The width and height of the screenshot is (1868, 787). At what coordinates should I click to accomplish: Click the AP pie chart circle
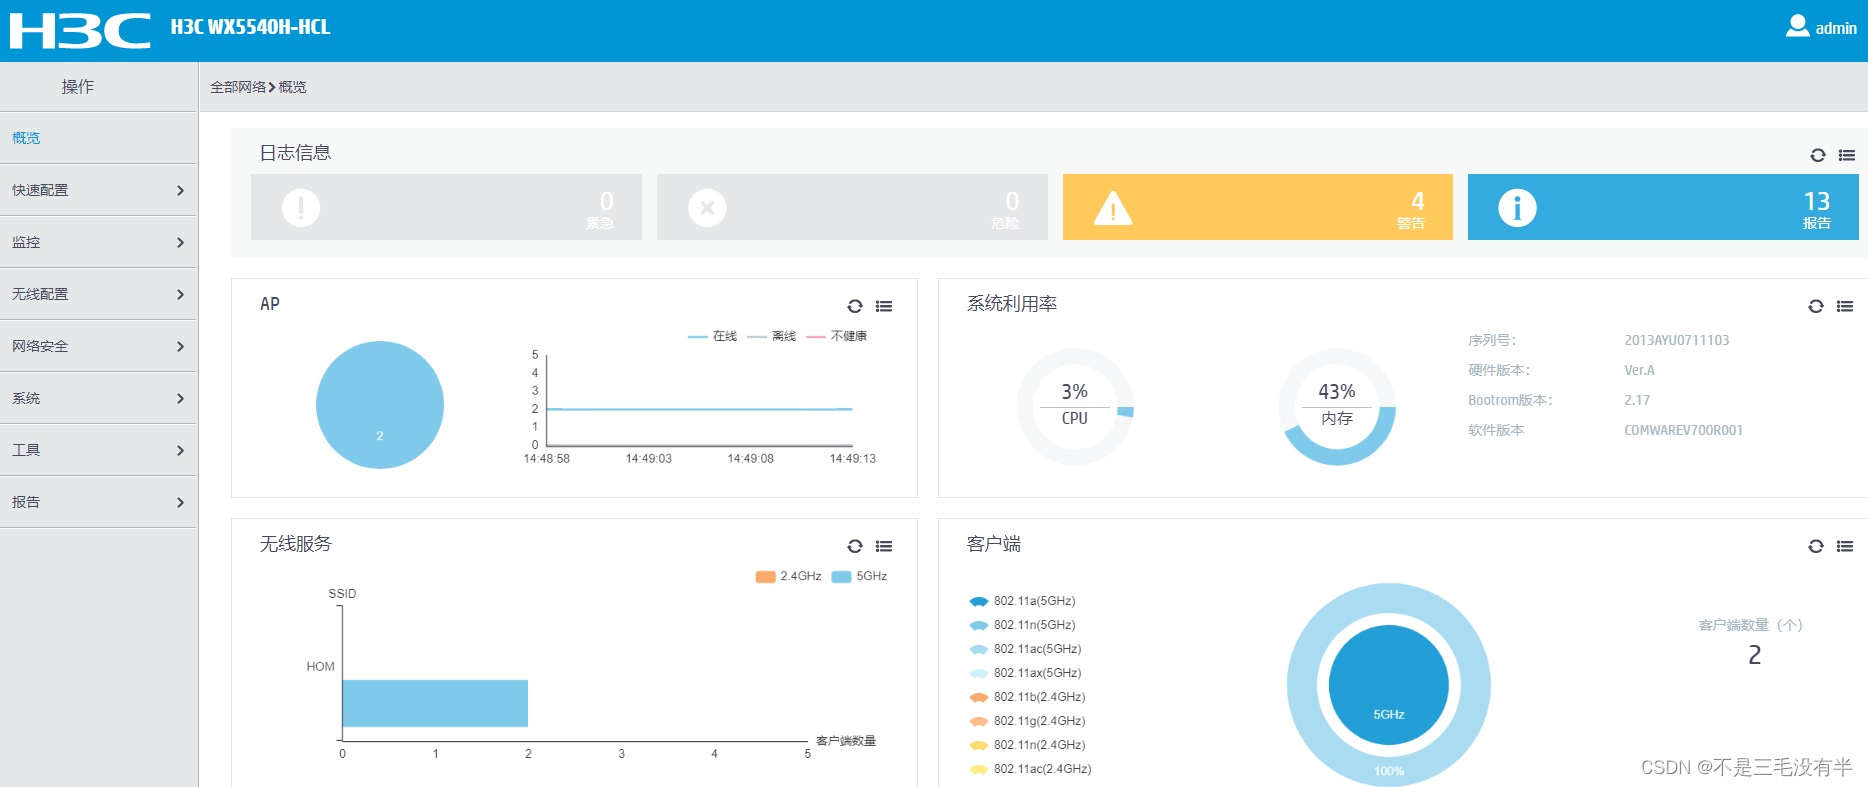click(x=380, y=405)
